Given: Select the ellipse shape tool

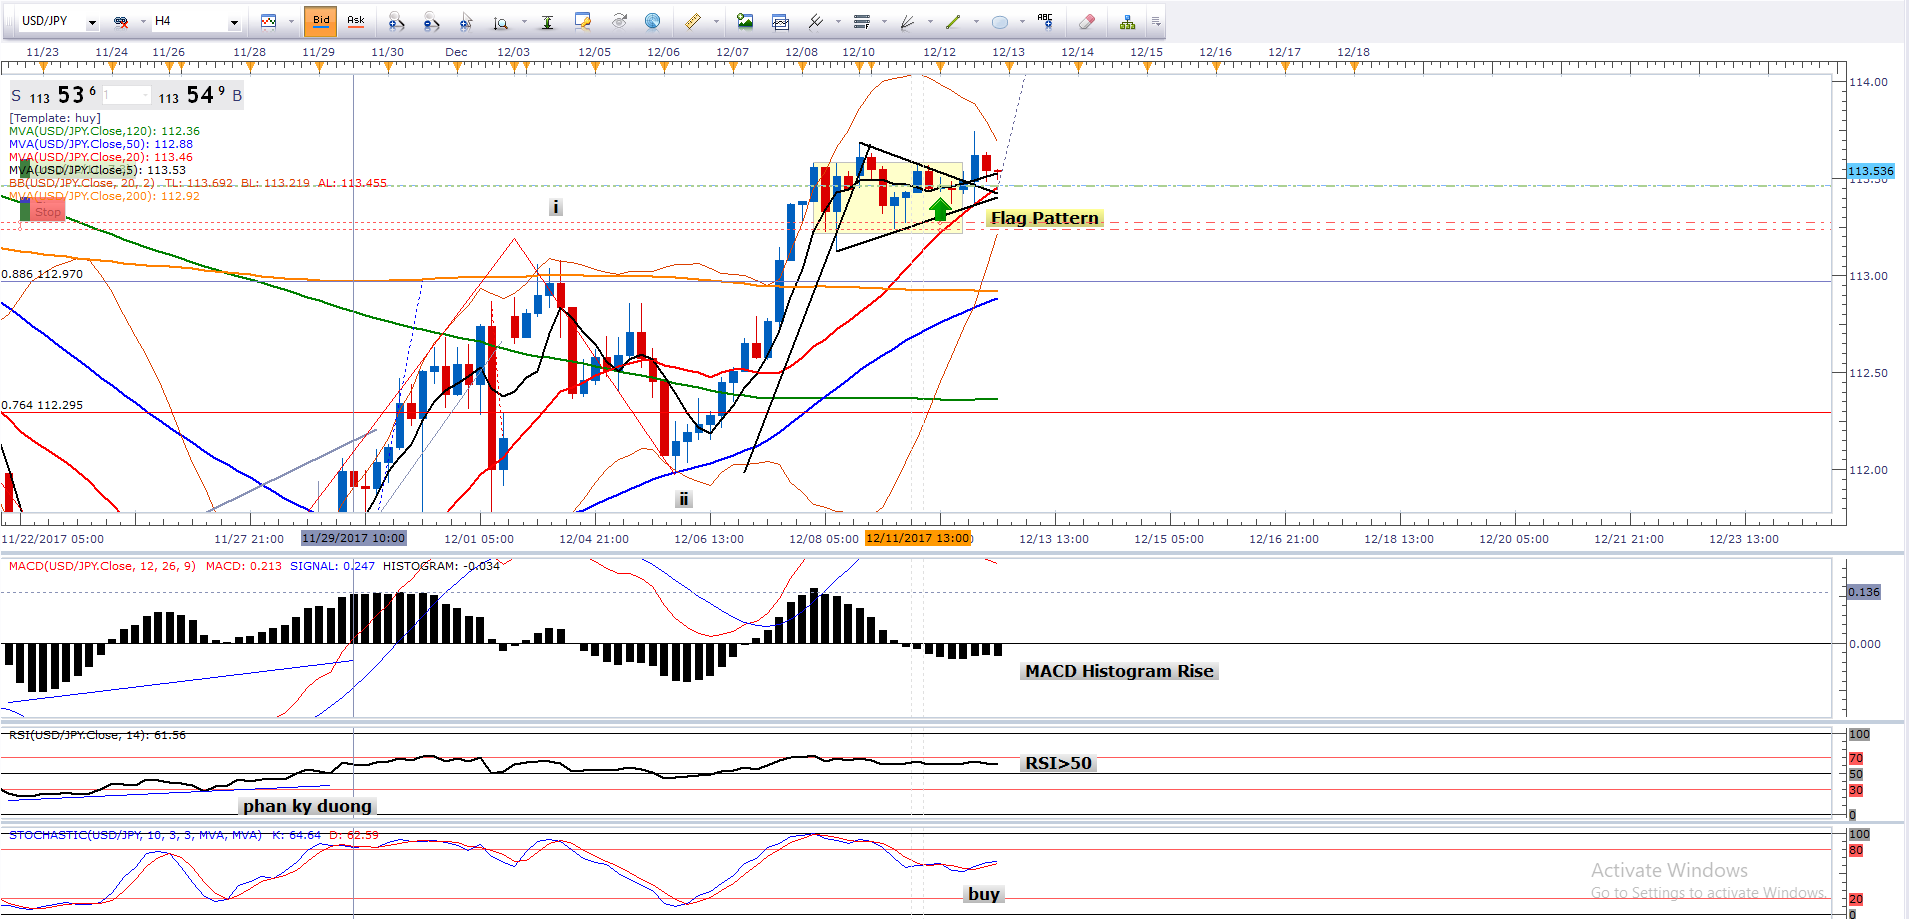Looking at the screenshot, I should pyautogui.click(x=999, y=21).
